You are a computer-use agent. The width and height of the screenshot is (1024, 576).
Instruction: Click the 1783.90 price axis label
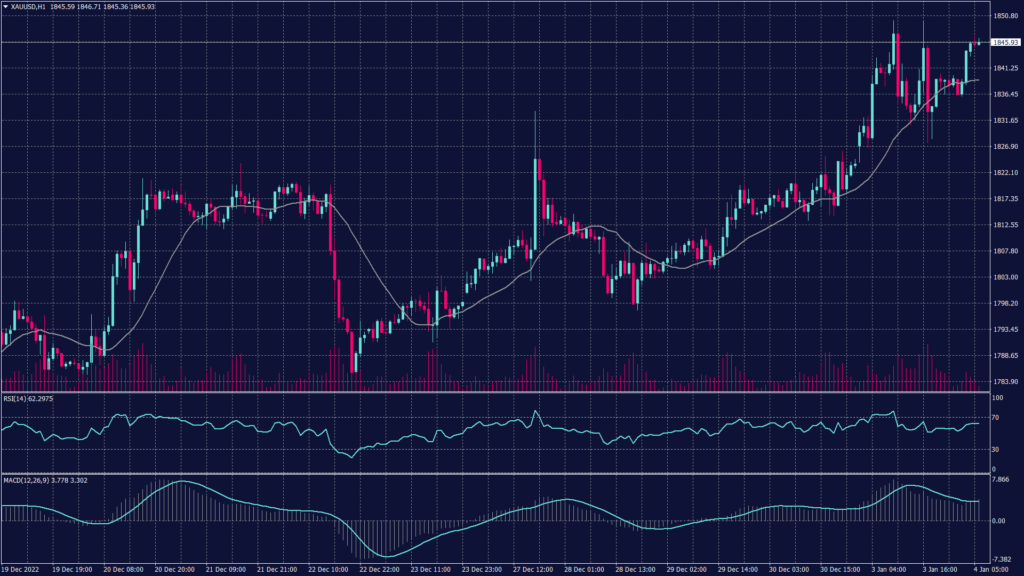coord(1004,382)
